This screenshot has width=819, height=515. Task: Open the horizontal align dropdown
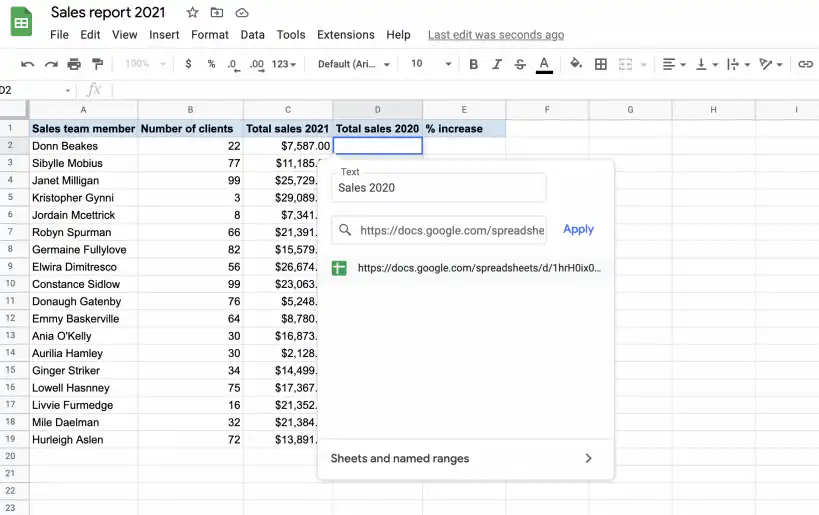click(674, 64)
